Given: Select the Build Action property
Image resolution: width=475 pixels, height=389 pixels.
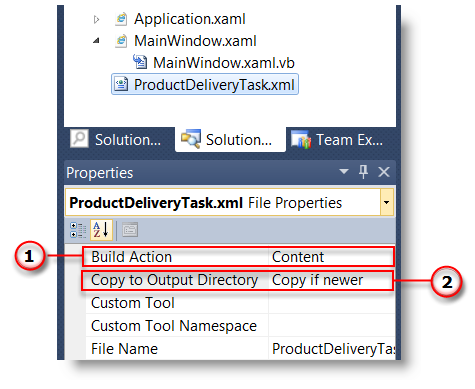Looking at the screenshot, I should (x=131, y=257).
